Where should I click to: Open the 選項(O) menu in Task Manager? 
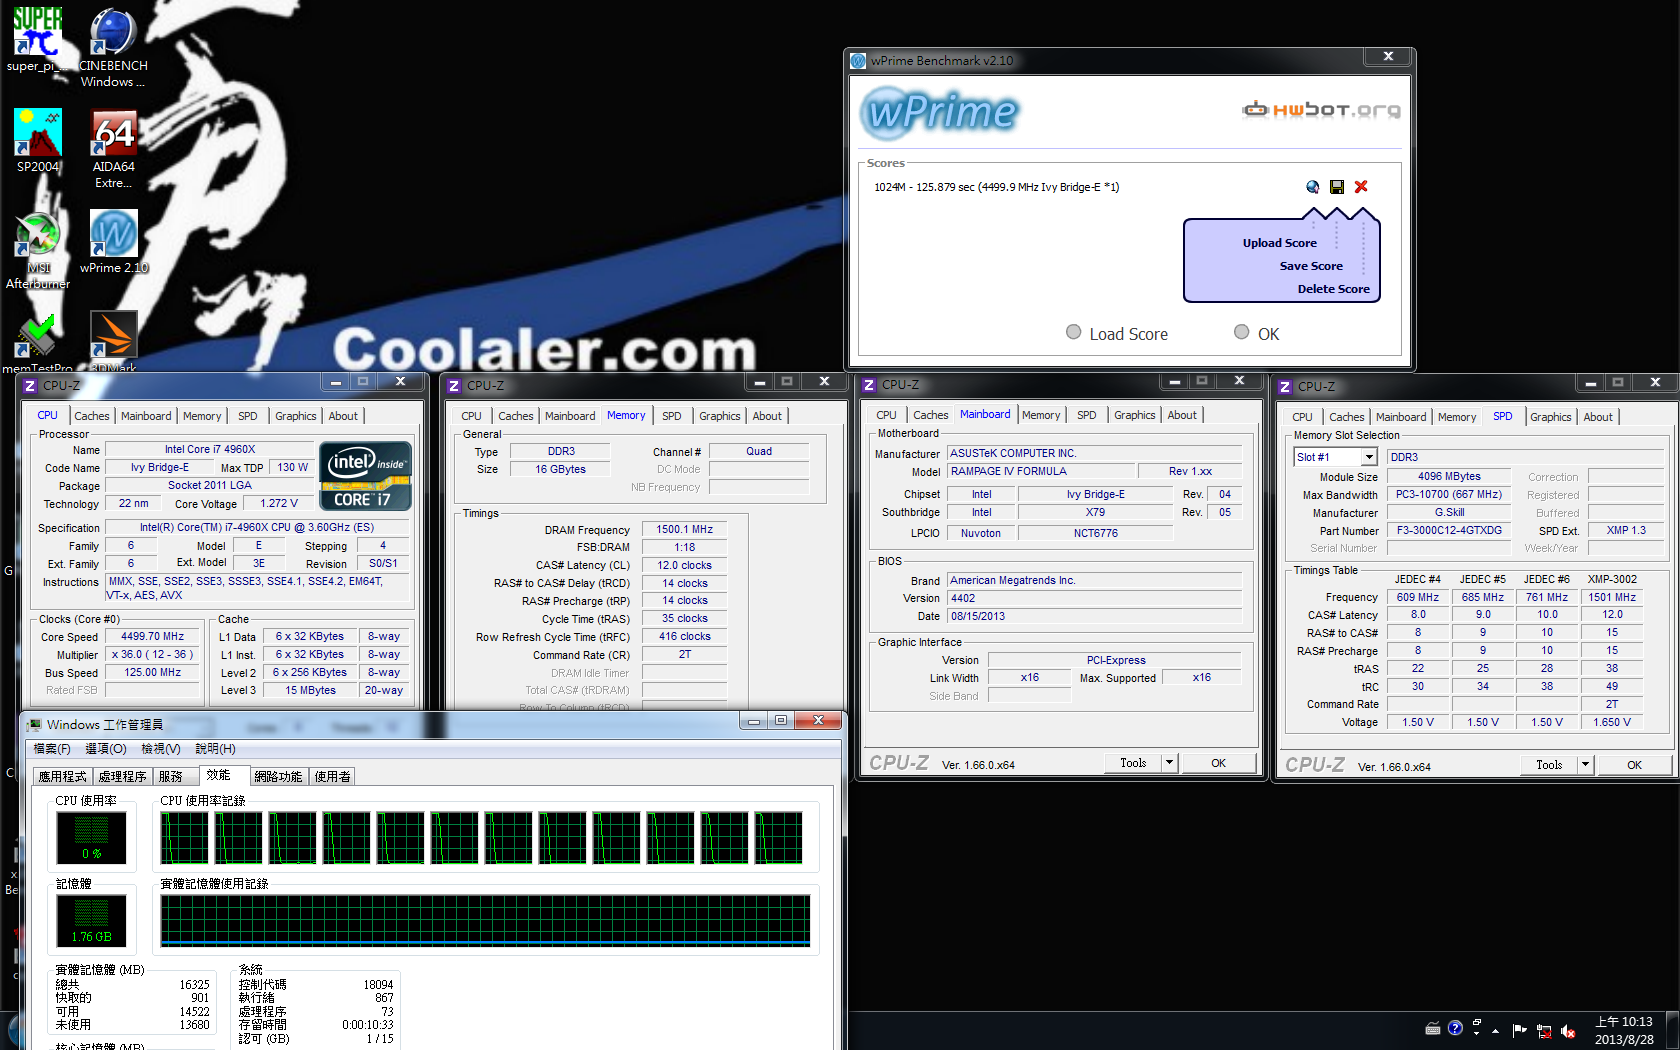tap(106, 748)
